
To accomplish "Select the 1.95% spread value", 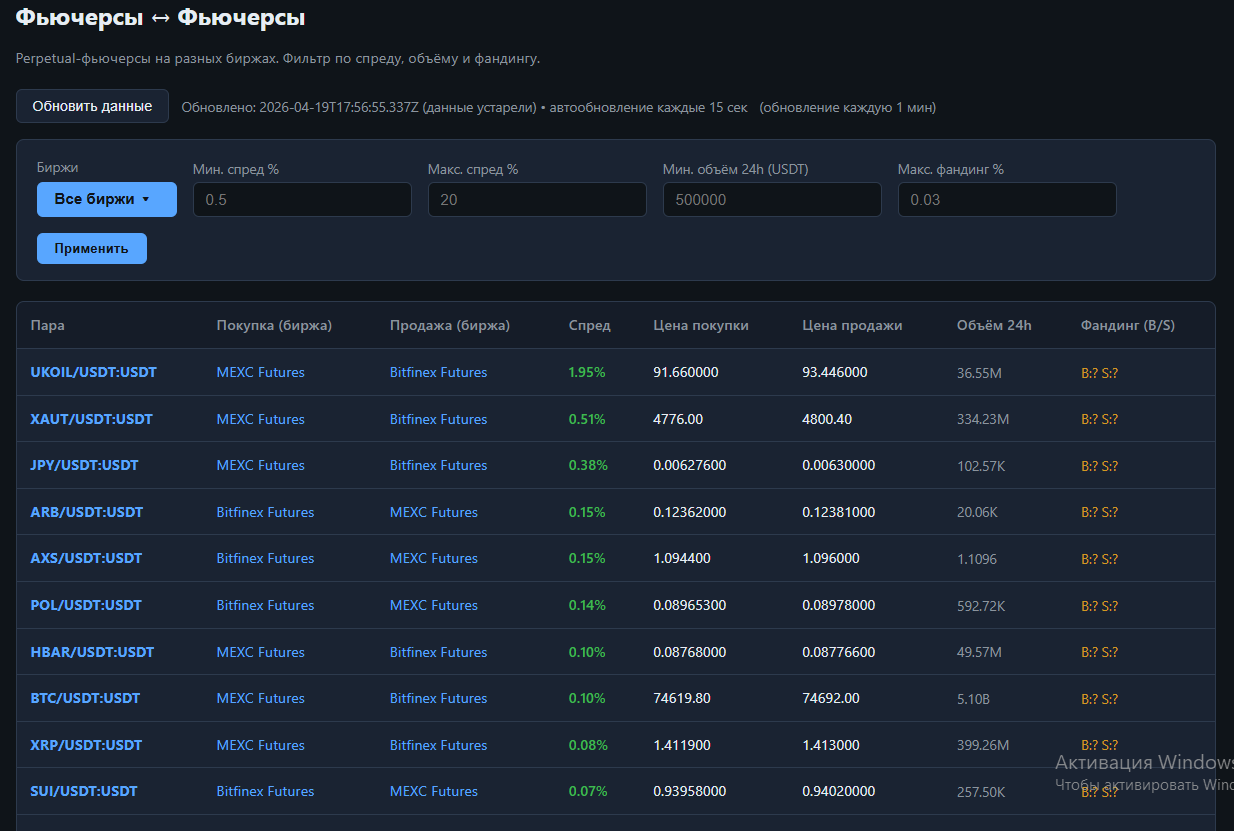I will [587, 372].
